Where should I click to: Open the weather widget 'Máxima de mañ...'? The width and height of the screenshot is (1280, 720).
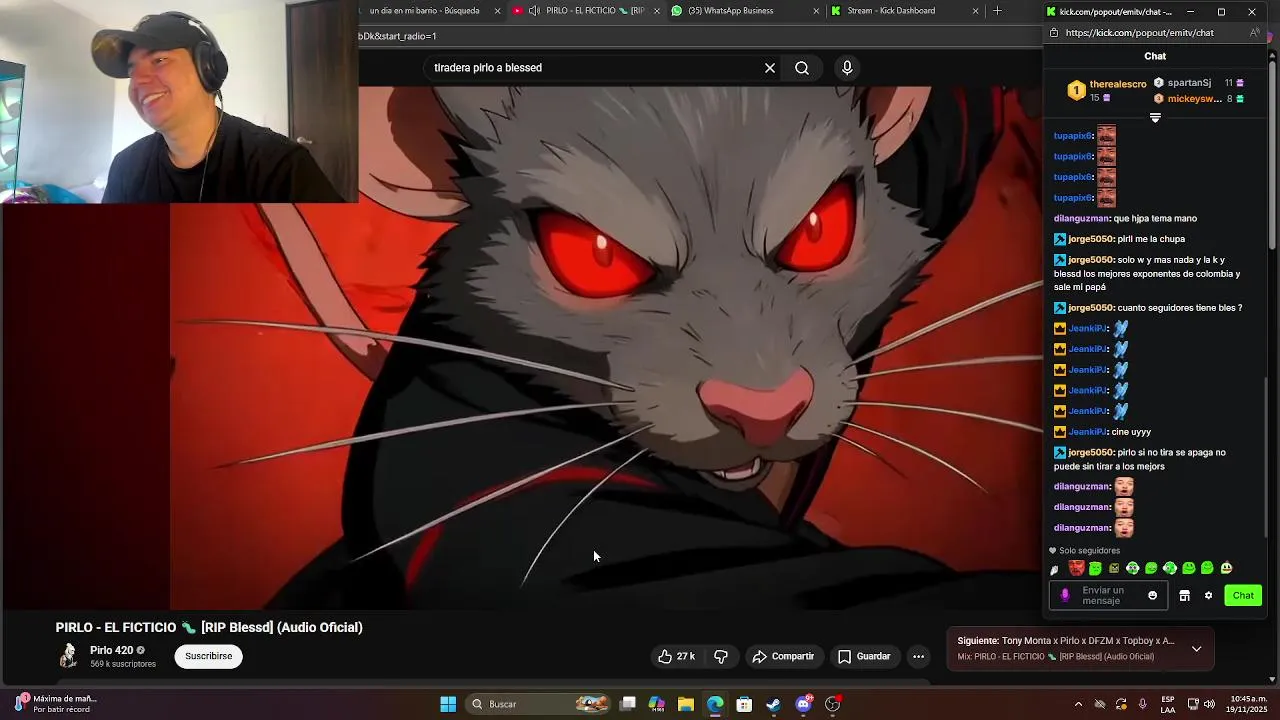point(55,704)
